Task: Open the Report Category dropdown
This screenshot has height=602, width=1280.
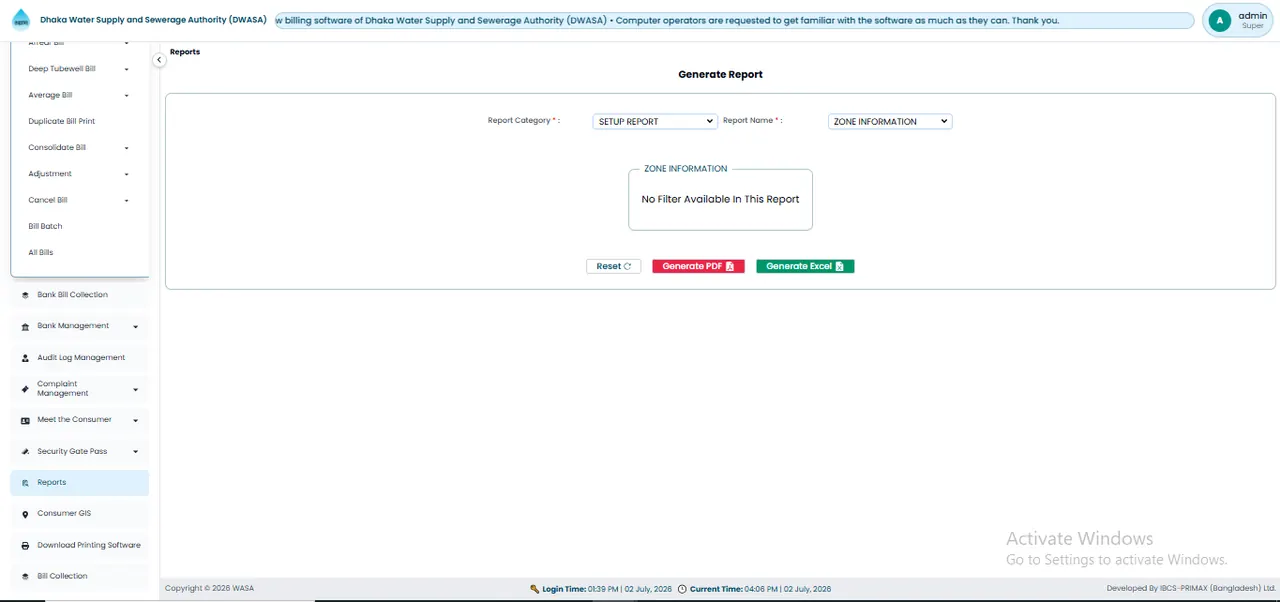Action: pos(655,121)
